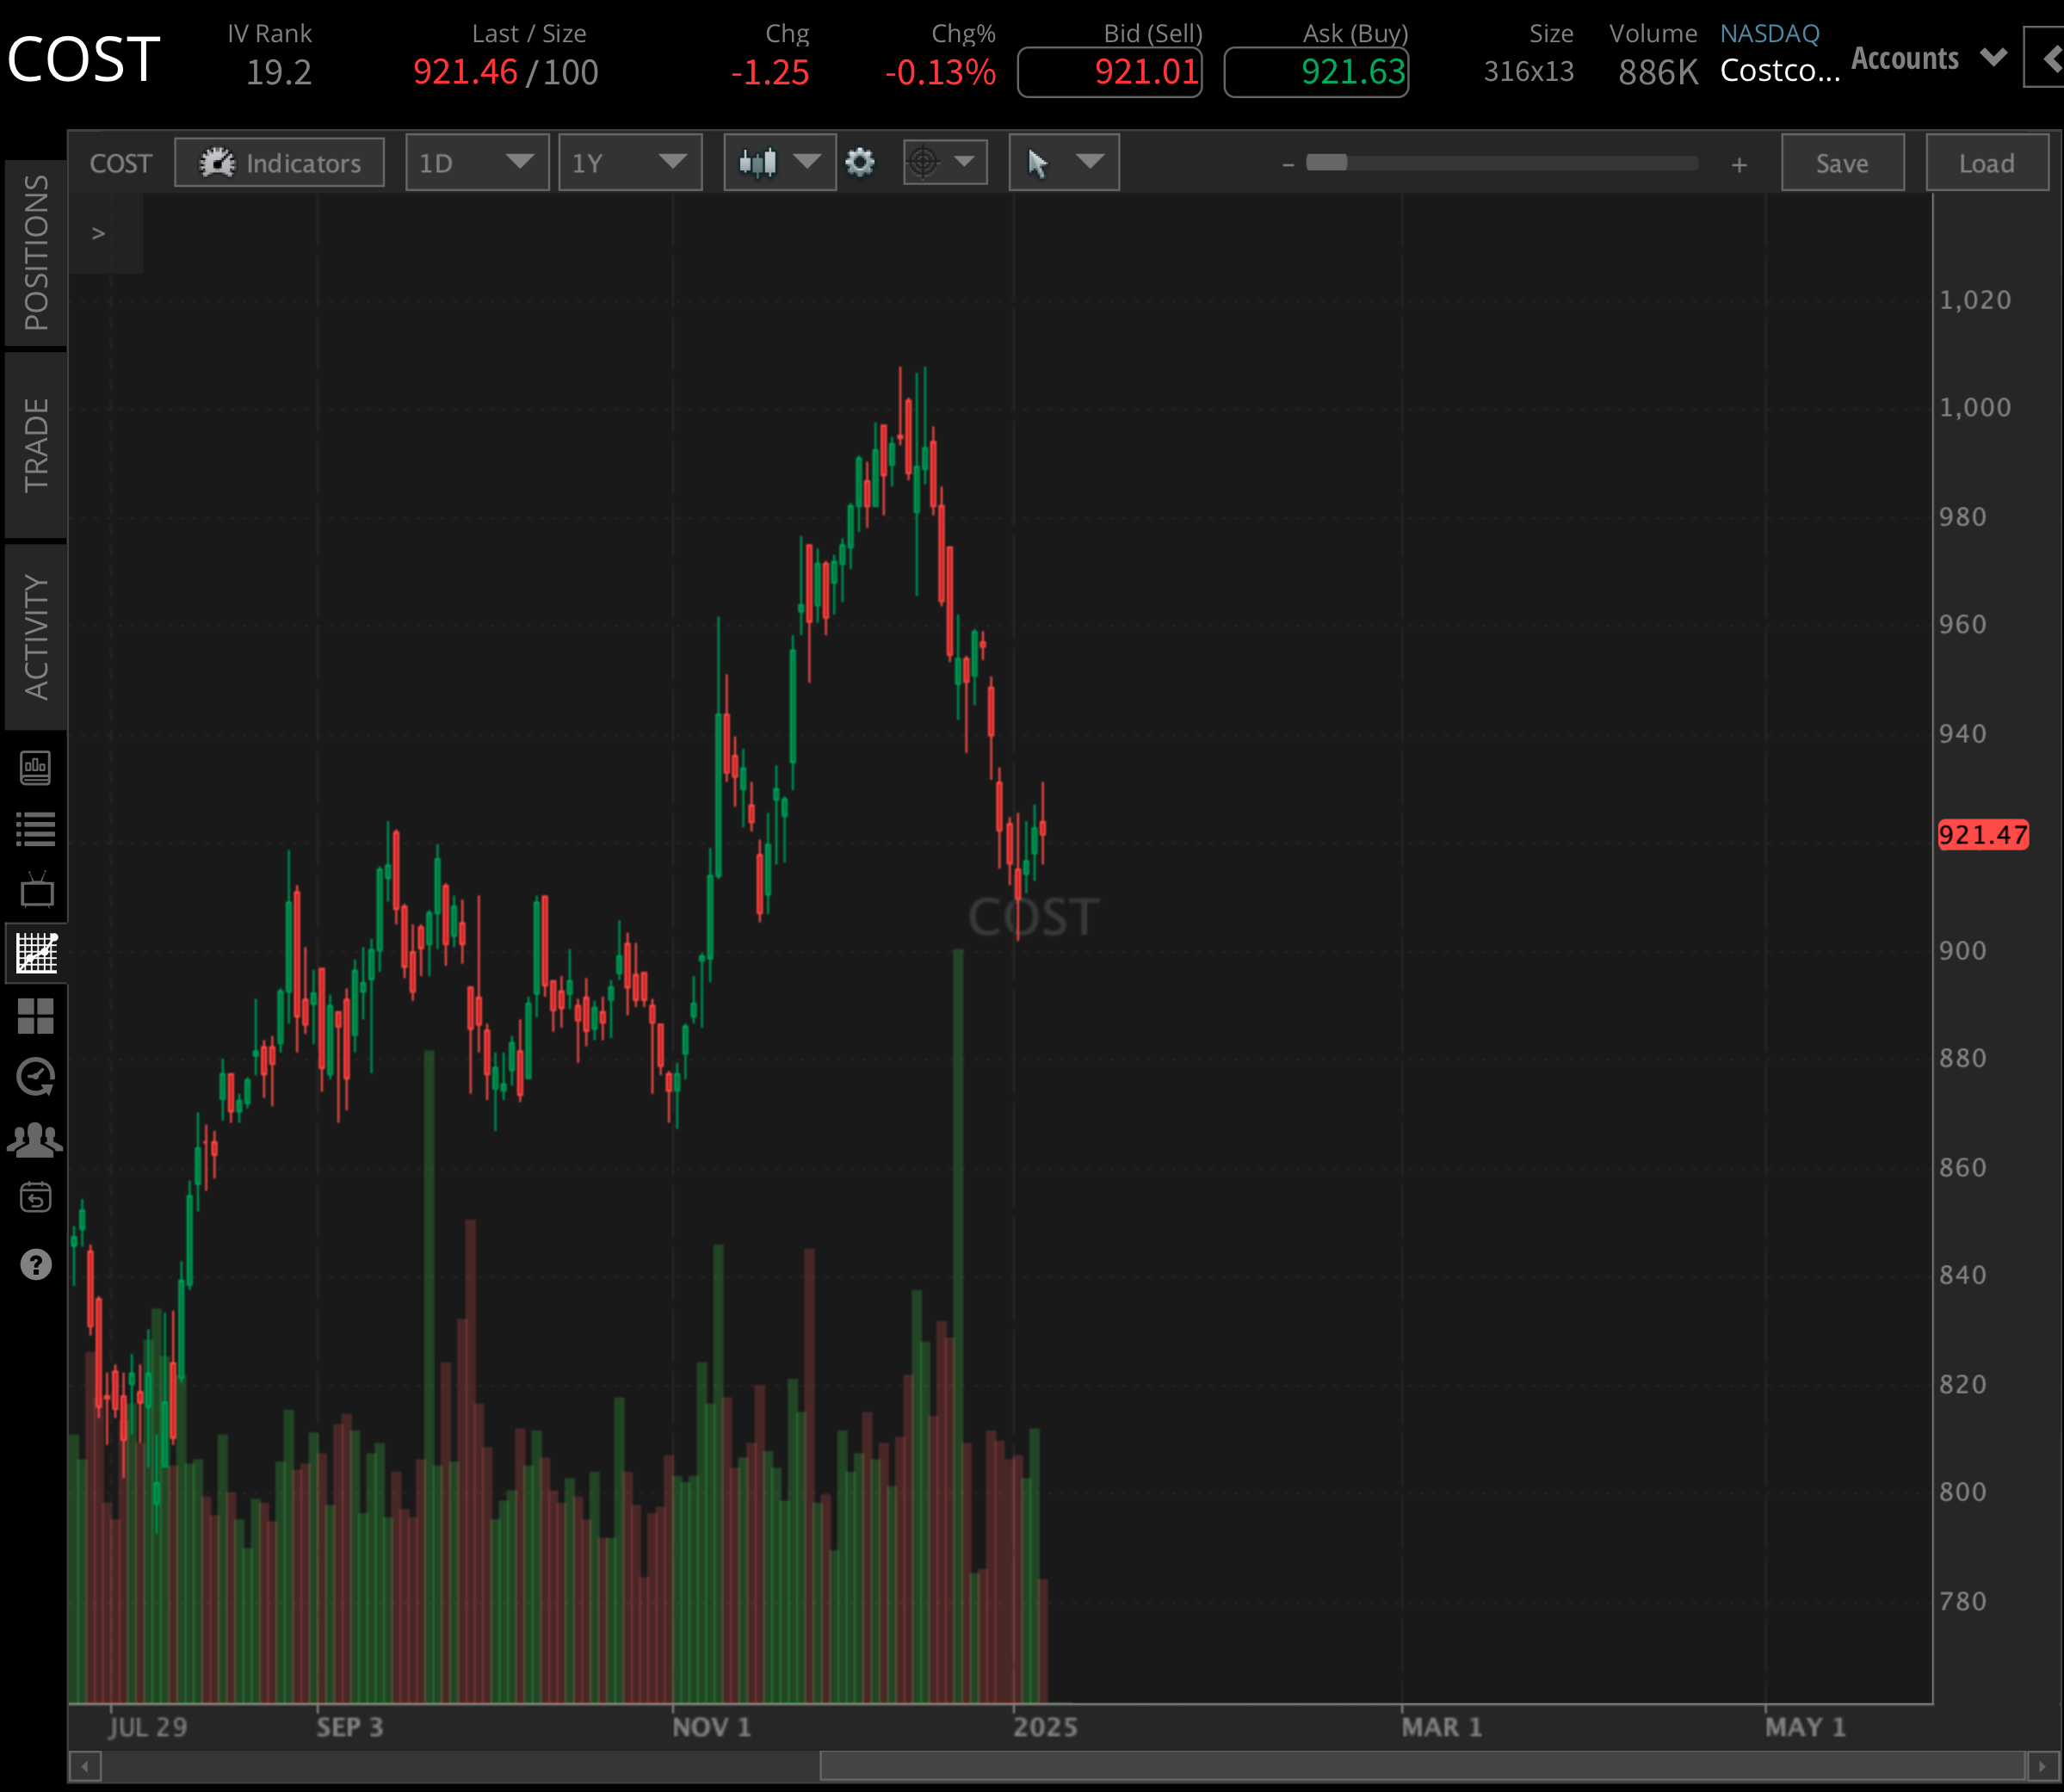The height and width of the screenshot is (1792, 2064).
Task: Open the 1D timeframe dropdown
Action: 477,162
